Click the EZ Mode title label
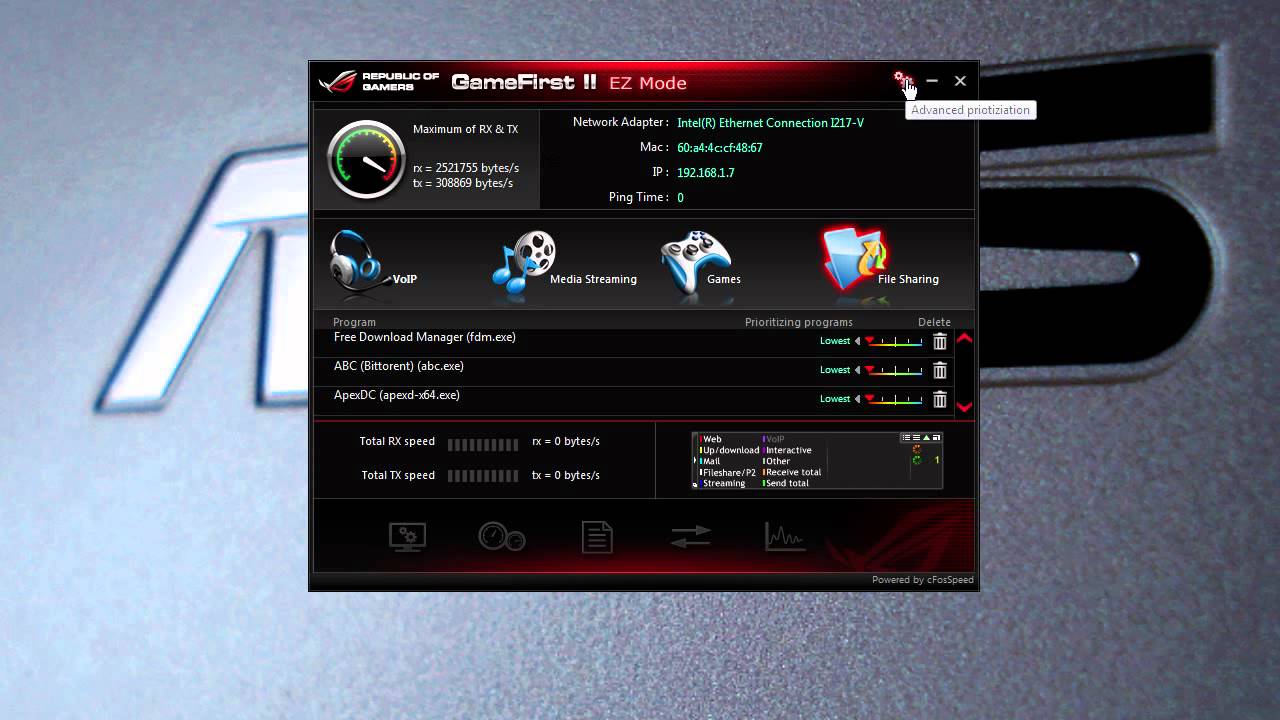1280x720 pixels. (x=648, y=83)
